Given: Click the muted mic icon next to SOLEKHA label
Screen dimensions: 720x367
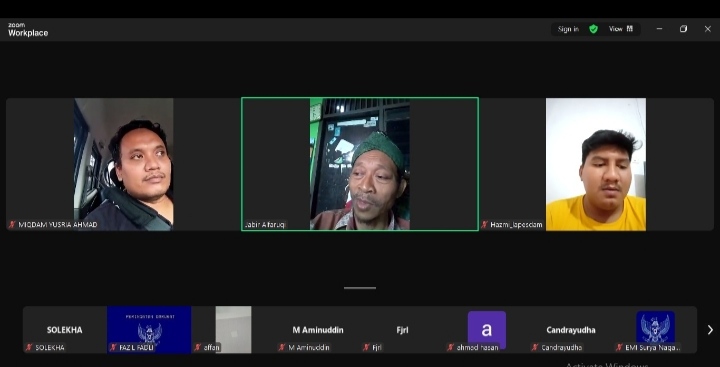Looking at the screenshot, I should tap(29, 347).
